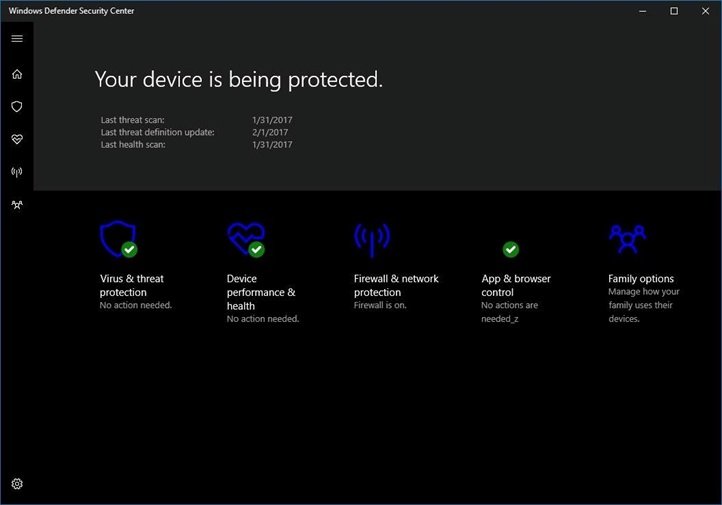Open Virus & threat protection tile title
This screenshot has height=505, width=722.
(132, 285)
